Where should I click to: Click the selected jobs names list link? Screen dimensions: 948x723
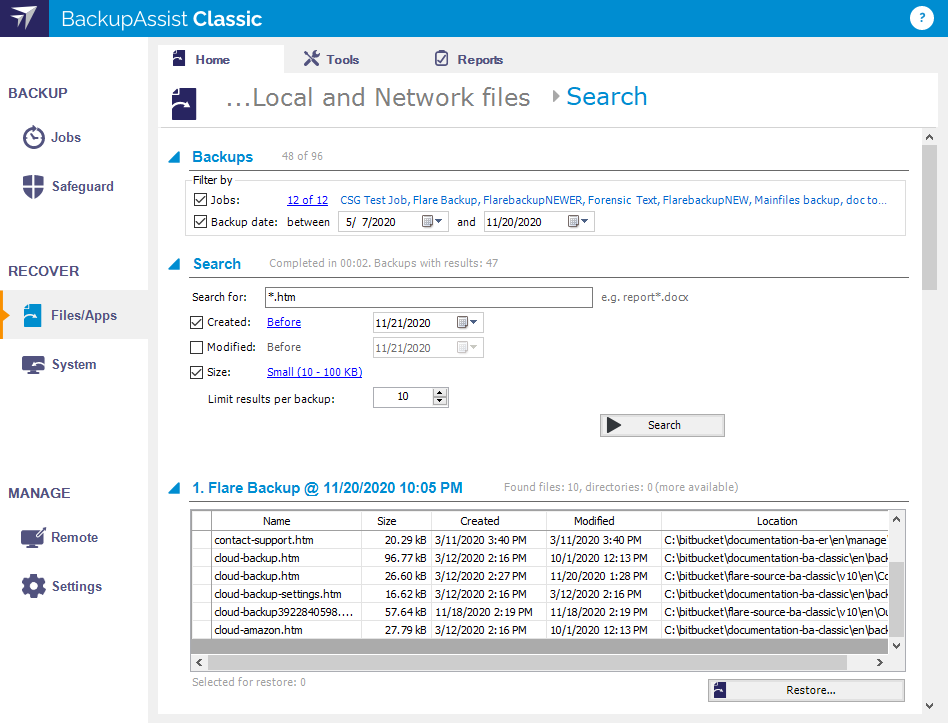click(x=613, y=200)
